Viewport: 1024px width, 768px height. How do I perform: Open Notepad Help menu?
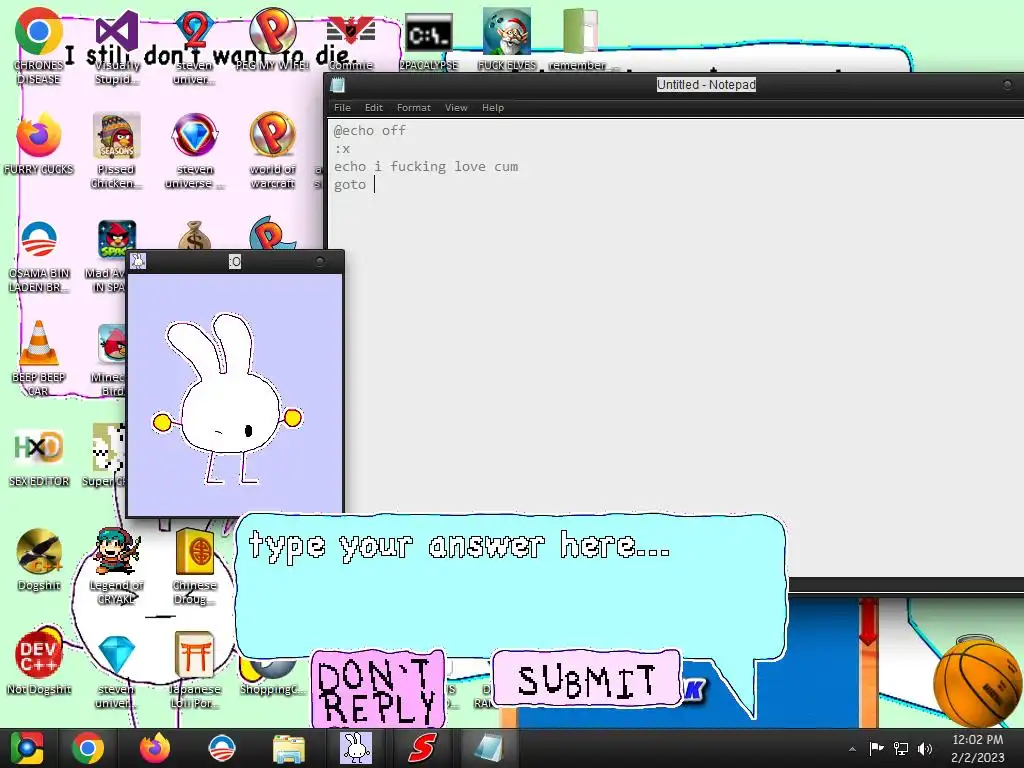[492, 108]
